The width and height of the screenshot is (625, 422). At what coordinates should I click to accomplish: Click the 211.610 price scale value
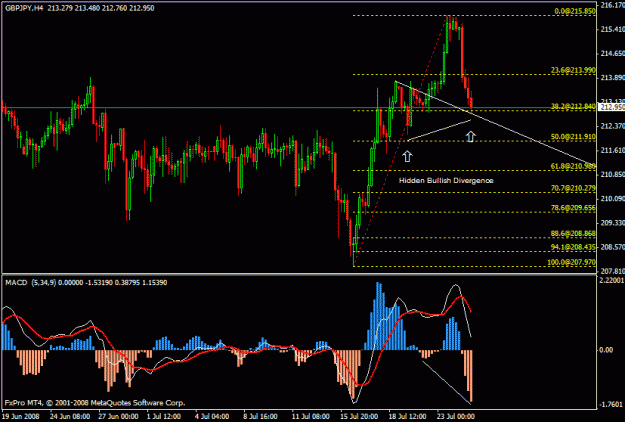click(612, 150)
